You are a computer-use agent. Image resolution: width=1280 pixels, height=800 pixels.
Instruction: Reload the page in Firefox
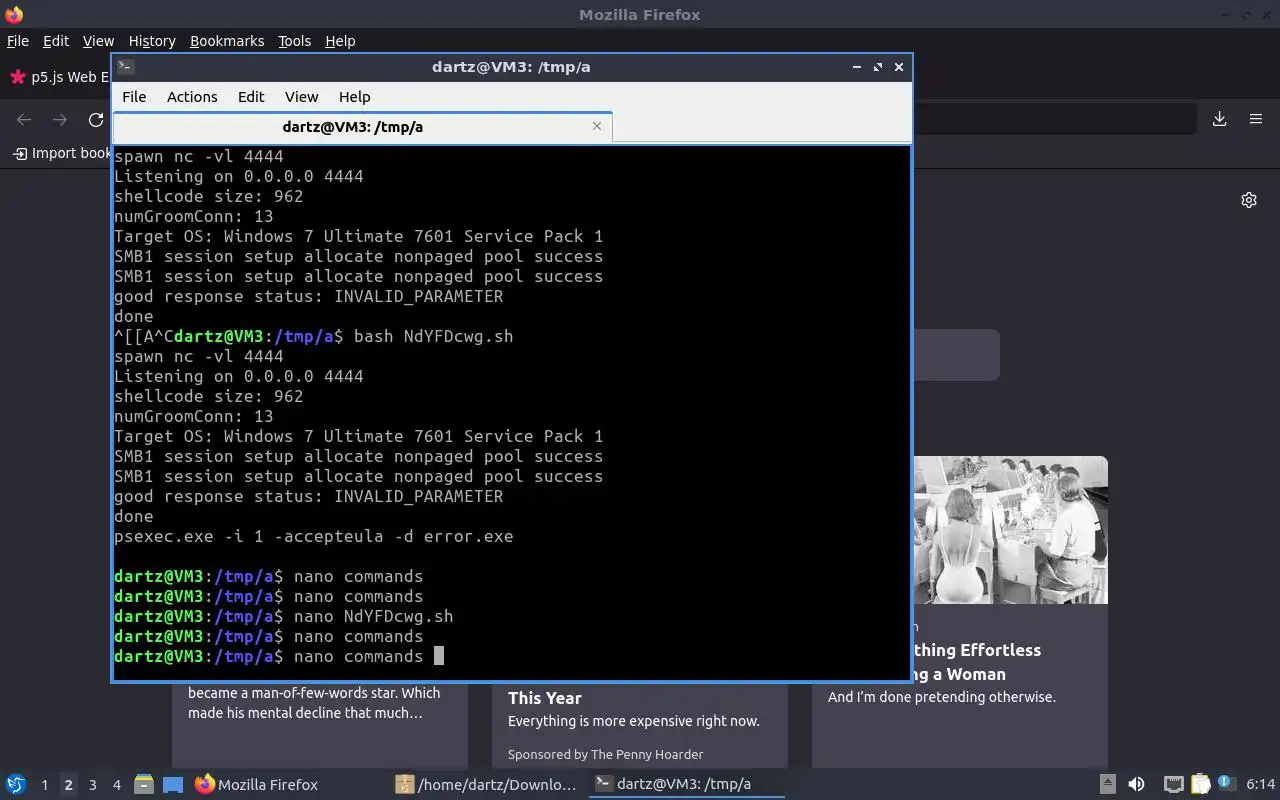click(96, 119)
